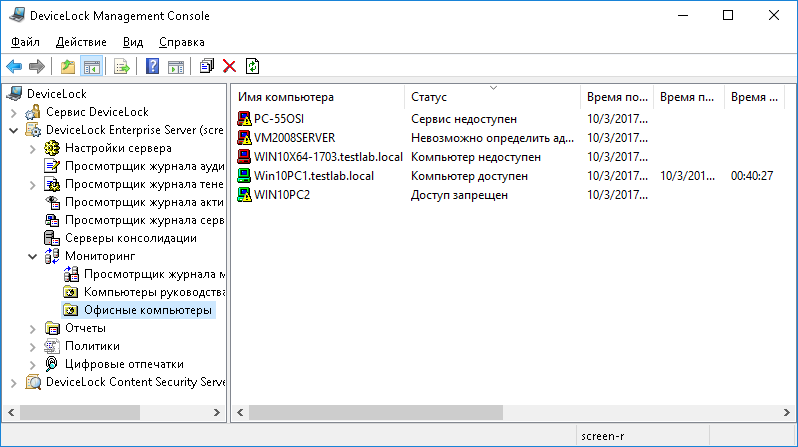Open the Вид menu
The width and height of the screenshot is (798, 447).
point(133,42)
